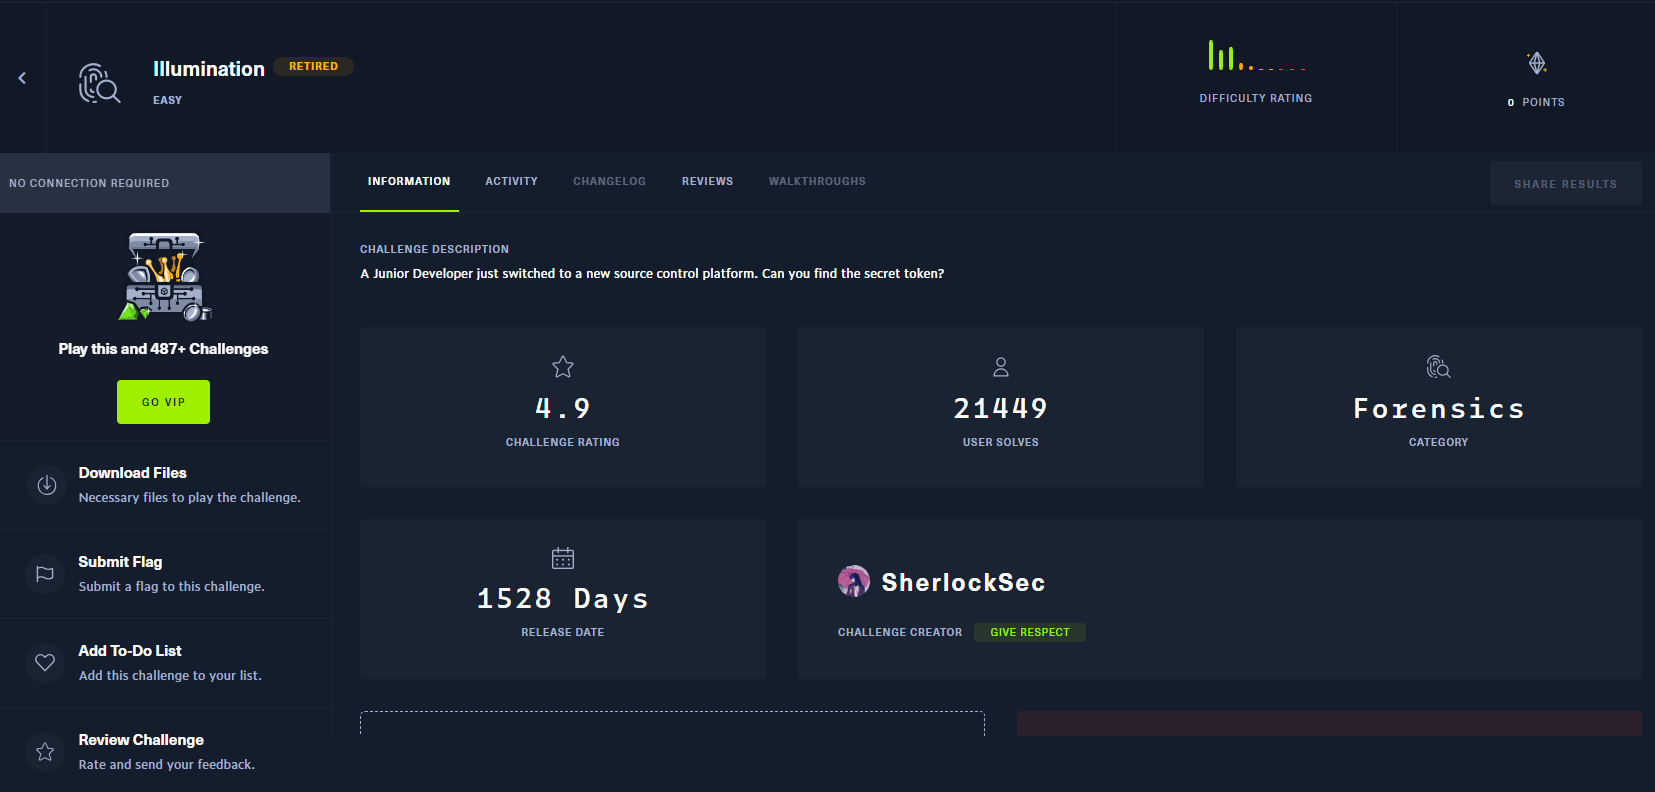Open the Walkthroughs tab
The height and width of the screenshot is (792, 1655).
pyautogui.click(x=817, y=182)
